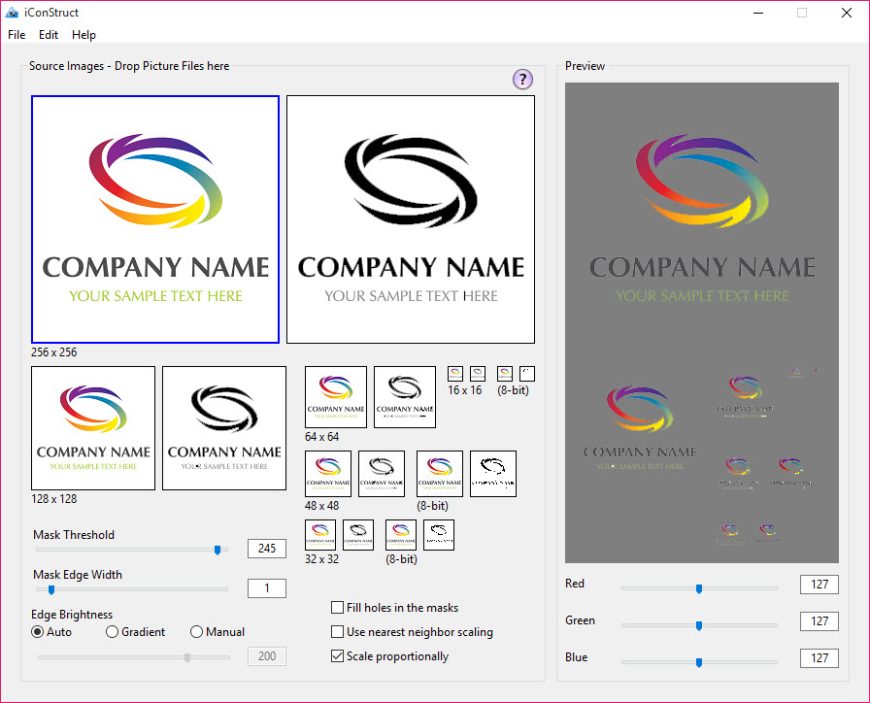
Task: Enable the Fill holes in the masks checkbox
Action: point(338,607)
